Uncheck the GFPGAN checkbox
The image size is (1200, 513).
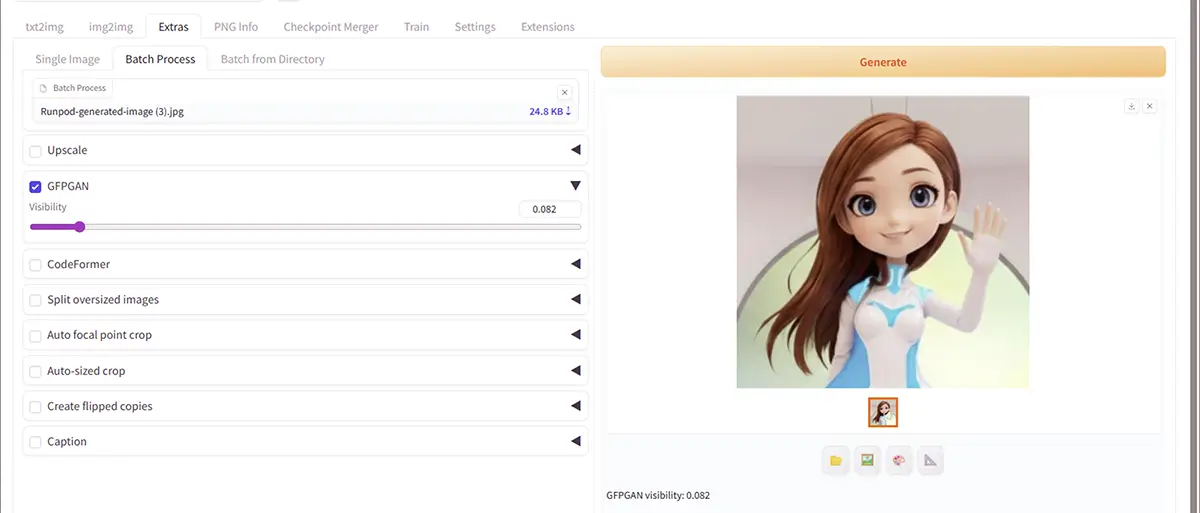(x=36, y=186)
